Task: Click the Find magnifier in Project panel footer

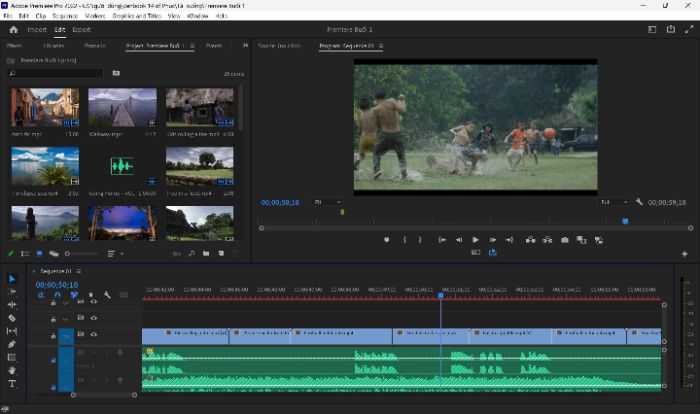Action: [x=192, y=253]
